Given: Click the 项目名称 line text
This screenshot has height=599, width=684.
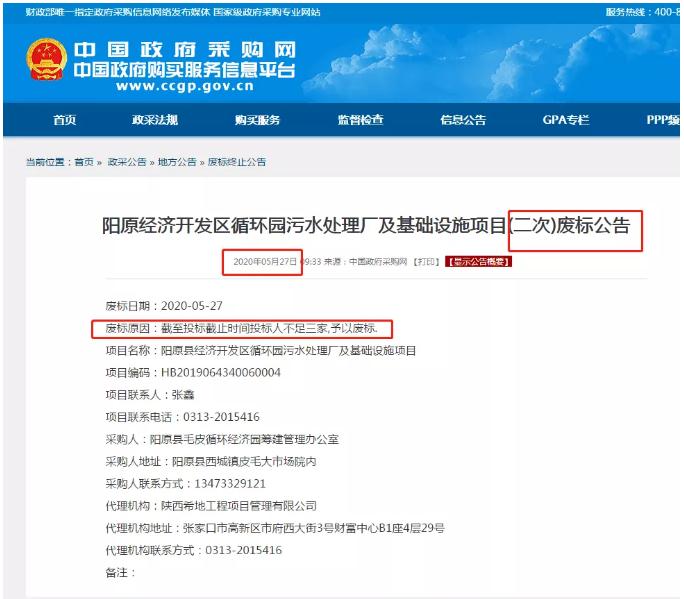Looking at the screenshot, I should point(261,350).
